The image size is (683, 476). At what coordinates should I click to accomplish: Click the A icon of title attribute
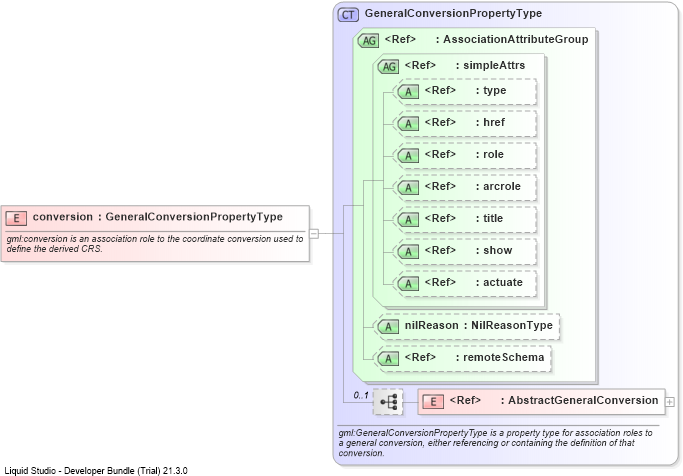[x=408, y=219]
